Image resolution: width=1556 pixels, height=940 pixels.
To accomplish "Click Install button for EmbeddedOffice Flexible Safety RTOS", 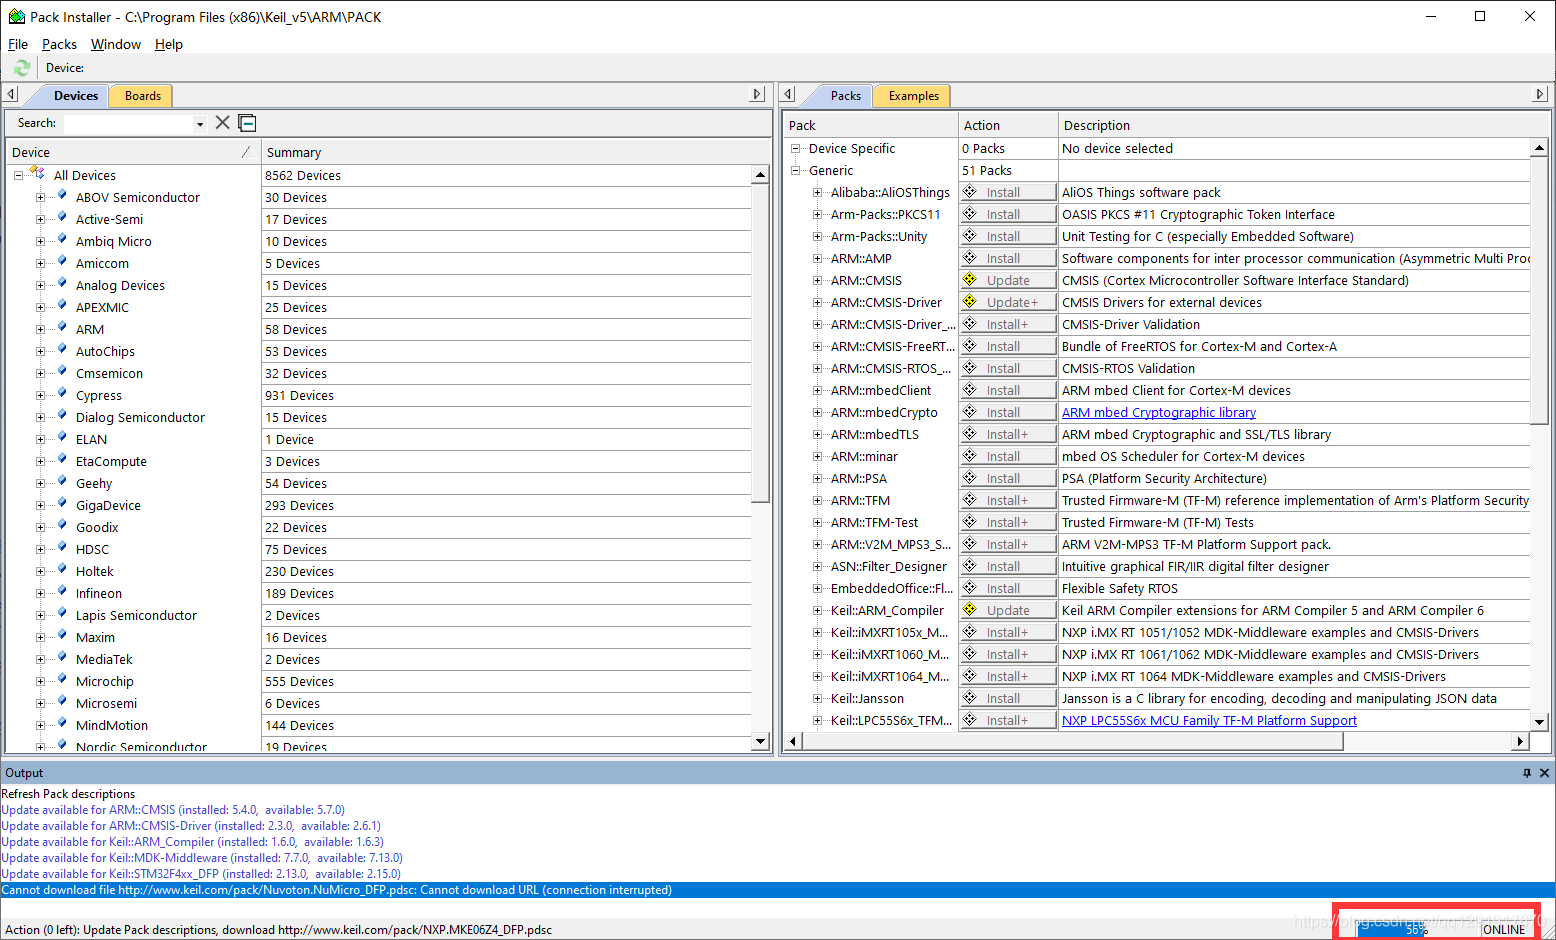I will tap(1008, 588).
